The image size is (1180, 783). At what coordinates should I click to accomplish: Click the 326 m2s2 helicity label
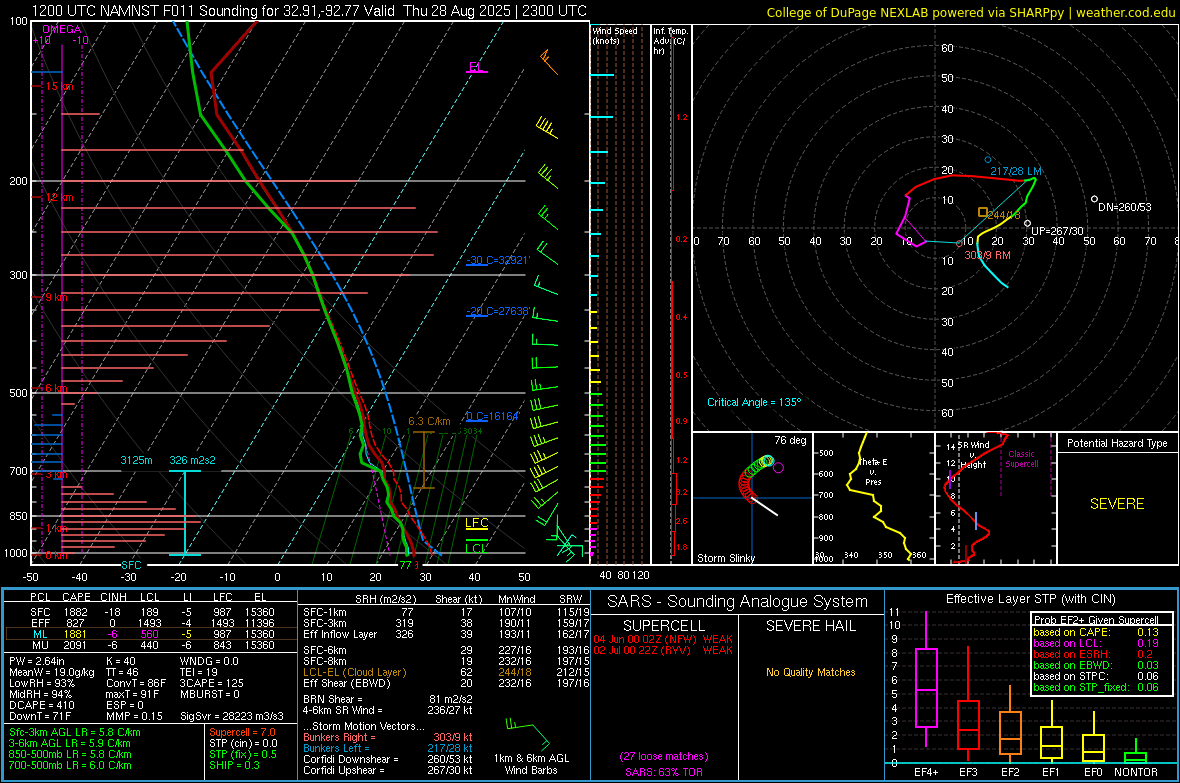click(x=192, y=460)
